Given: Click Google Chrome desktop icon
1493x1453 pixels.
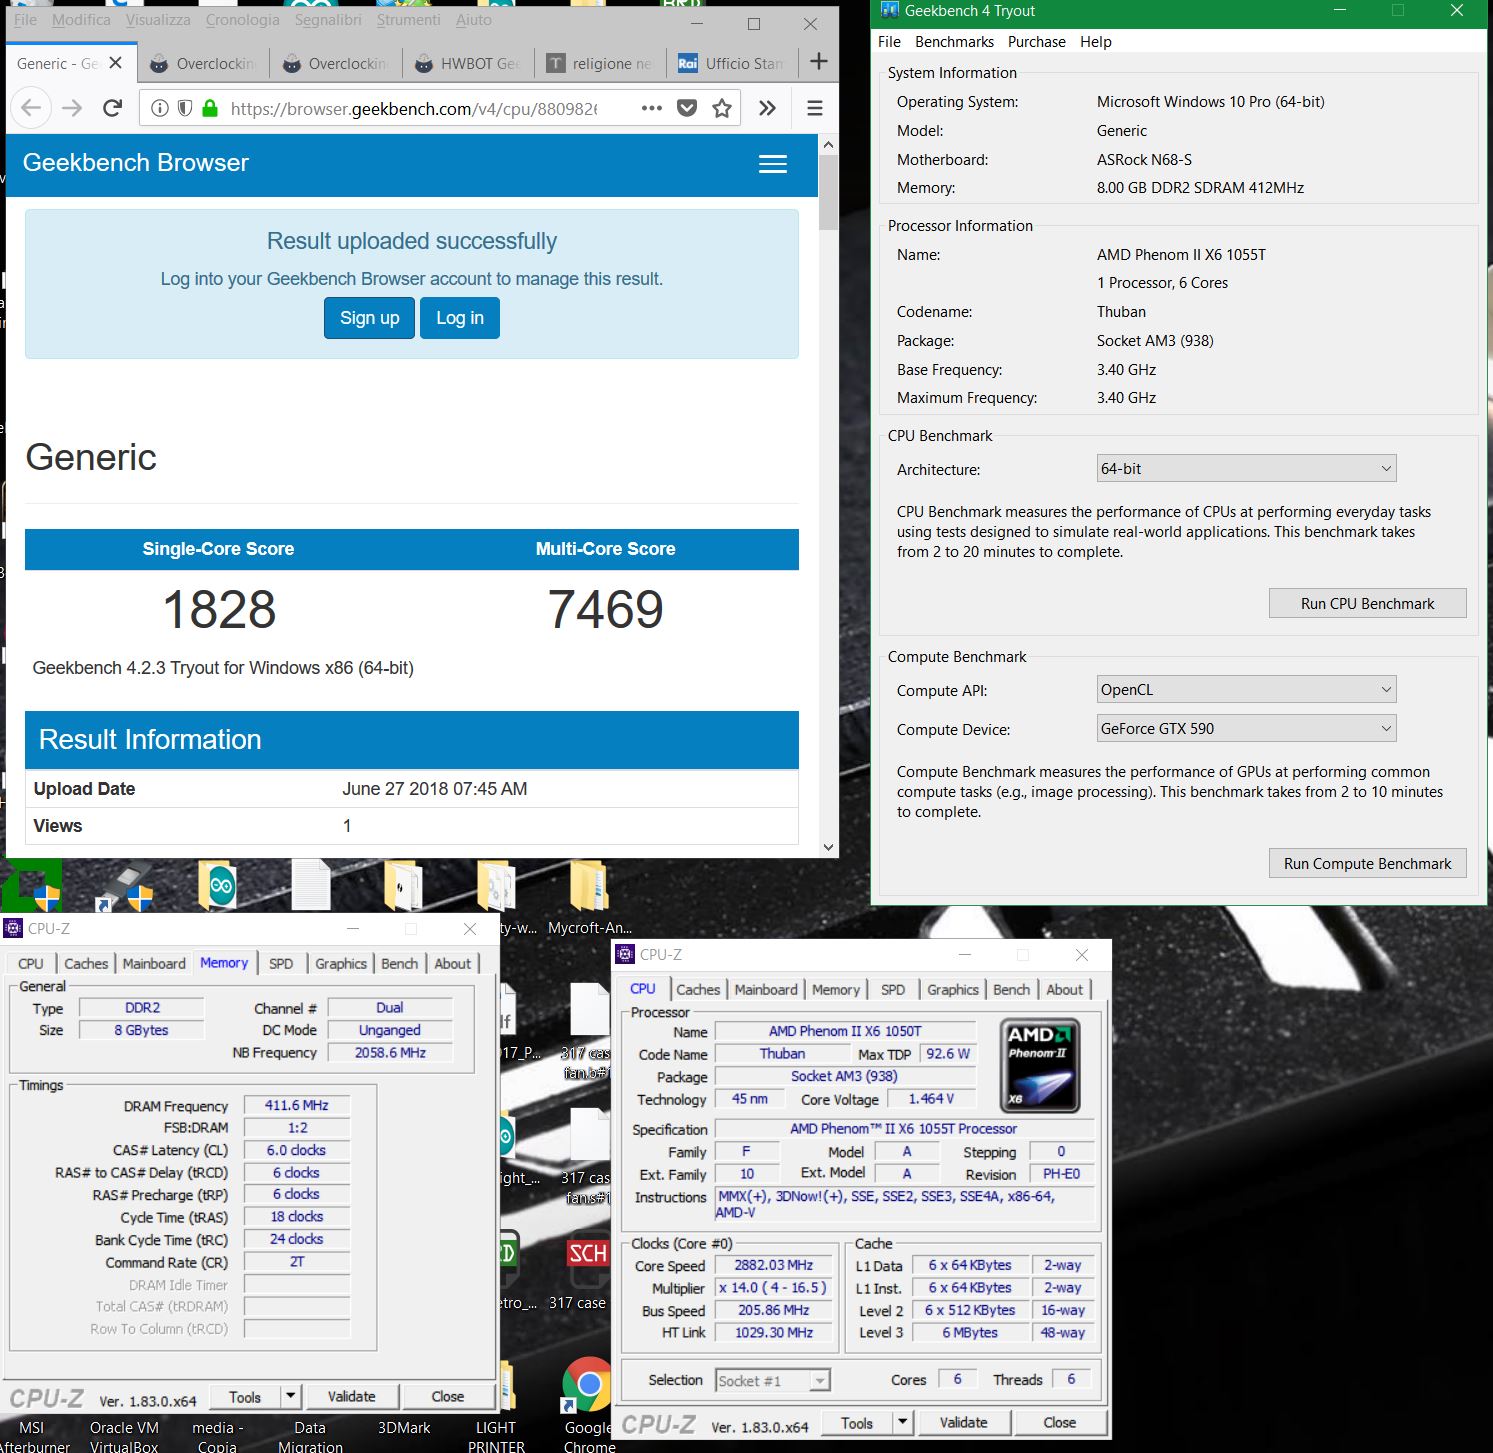Looking at the screenshot, I should coord(588,1403).
